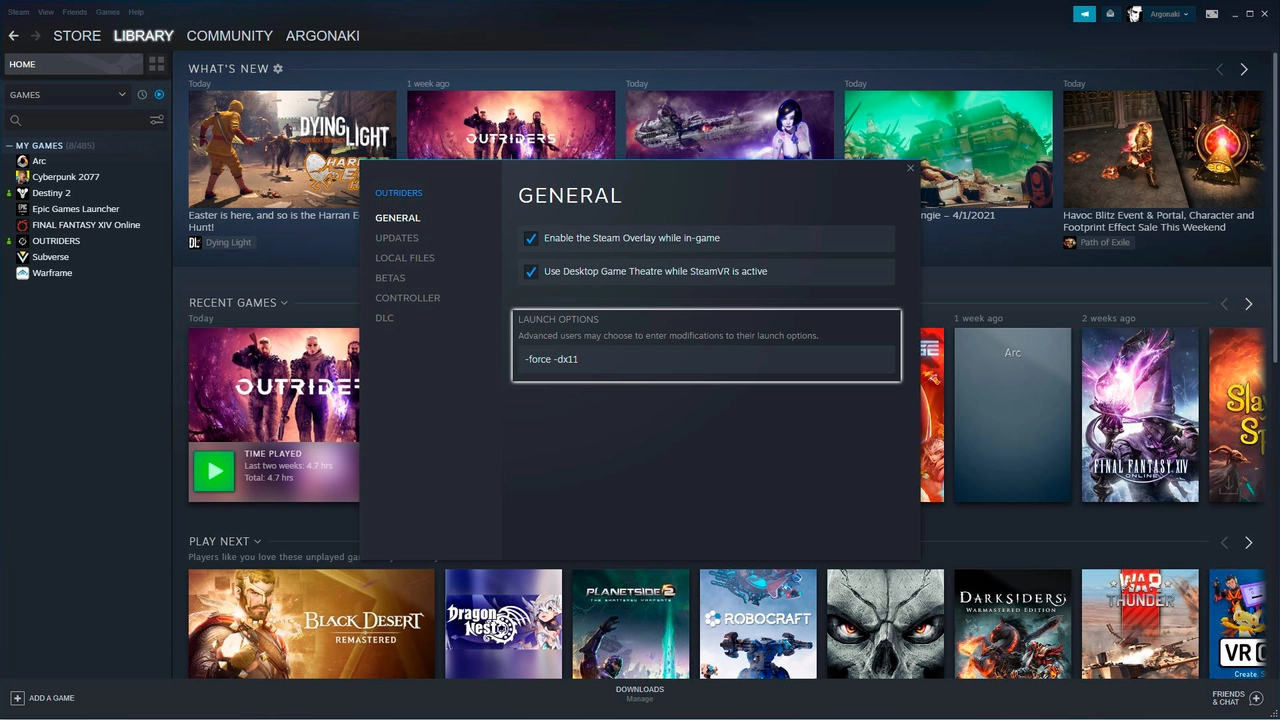
Task: Switch library to grid collections view icon
Action: 157,64
